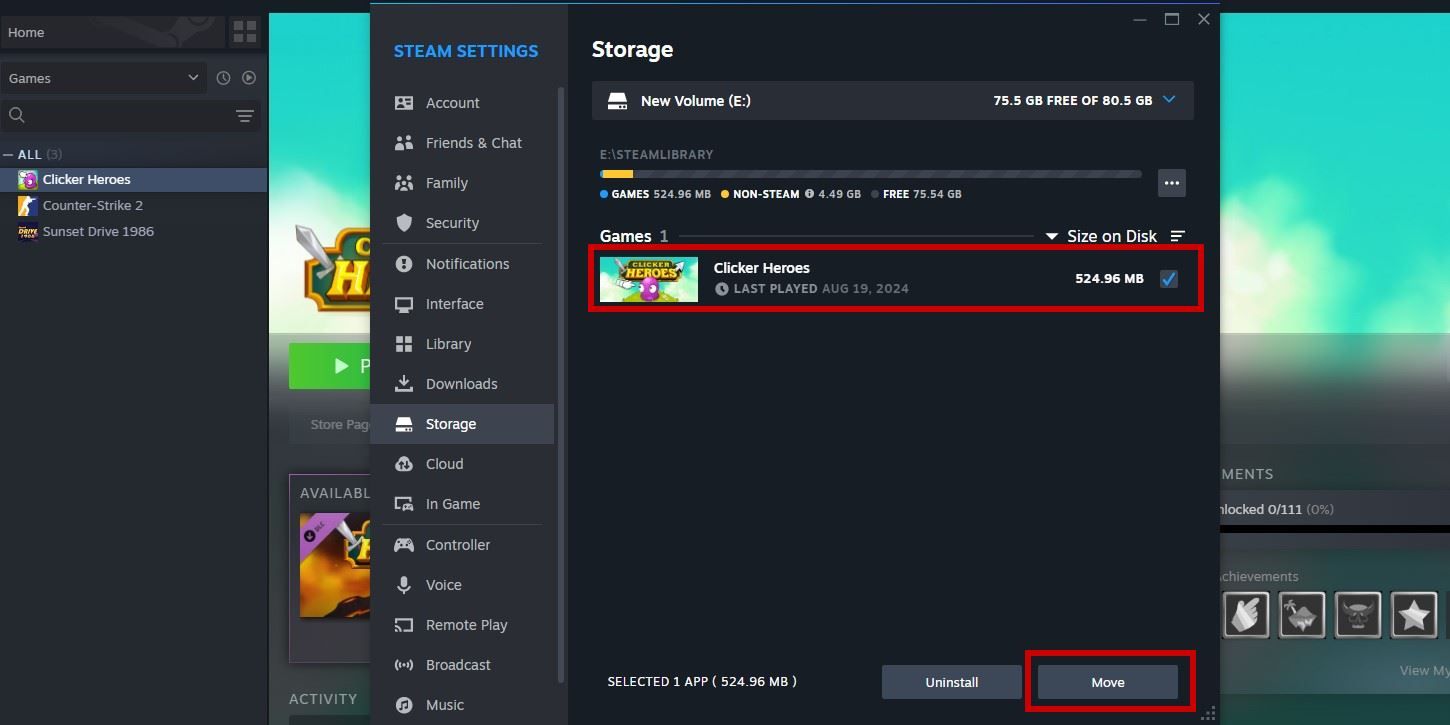The image size is (1450, 725).
Task: Click the 75.5 GB FREE OF 80.5 GB text
Action: [1072, 101]
